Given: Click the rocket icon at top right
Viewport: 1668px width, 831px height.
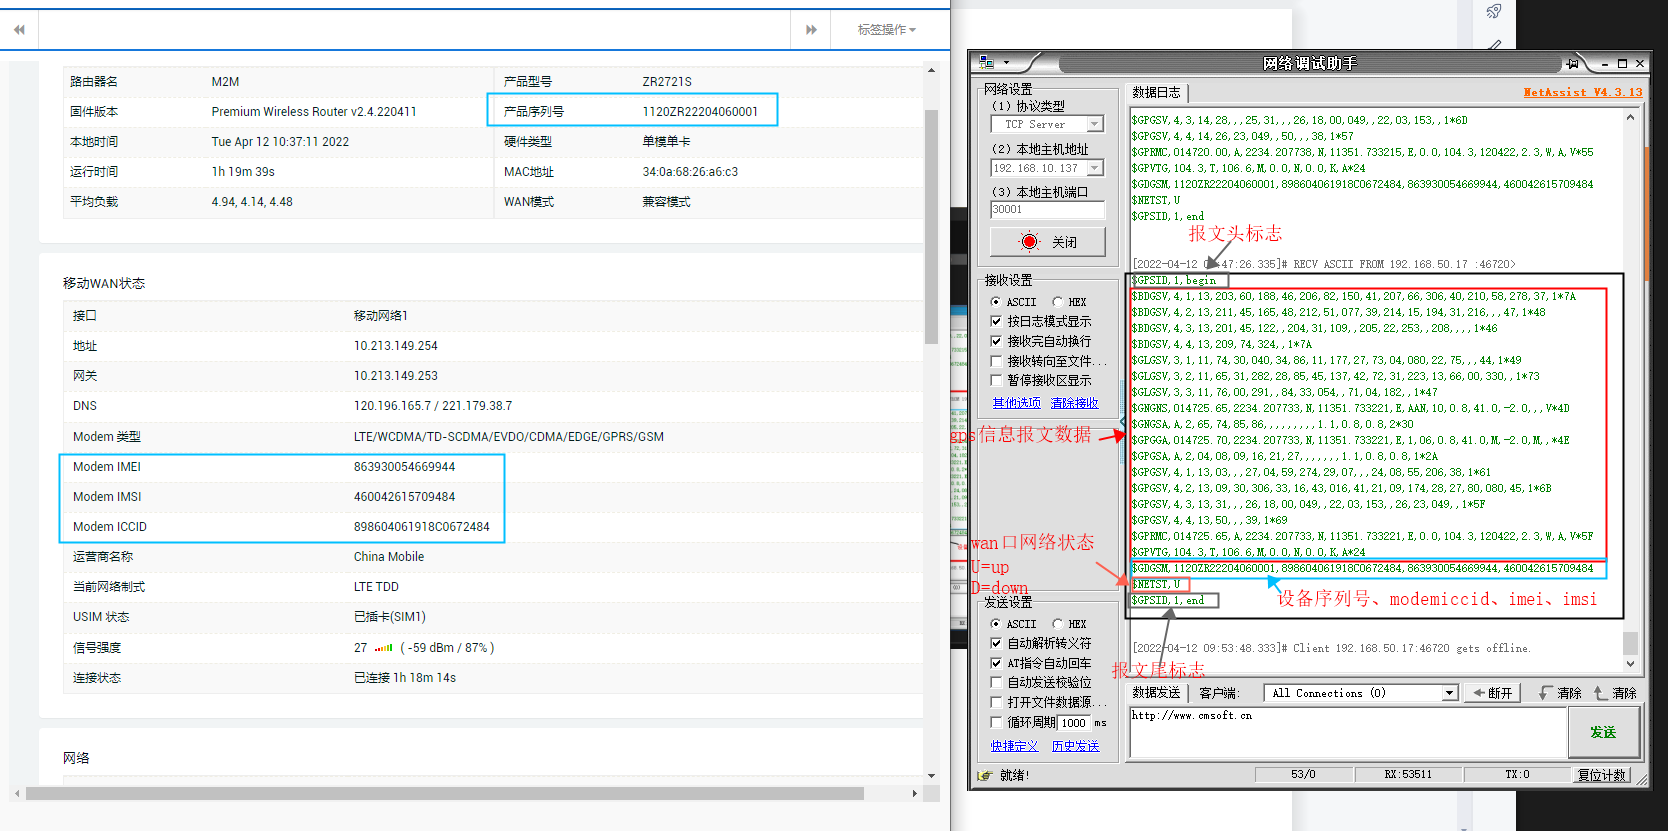Looking at the screenshot, I should 1494,11.
